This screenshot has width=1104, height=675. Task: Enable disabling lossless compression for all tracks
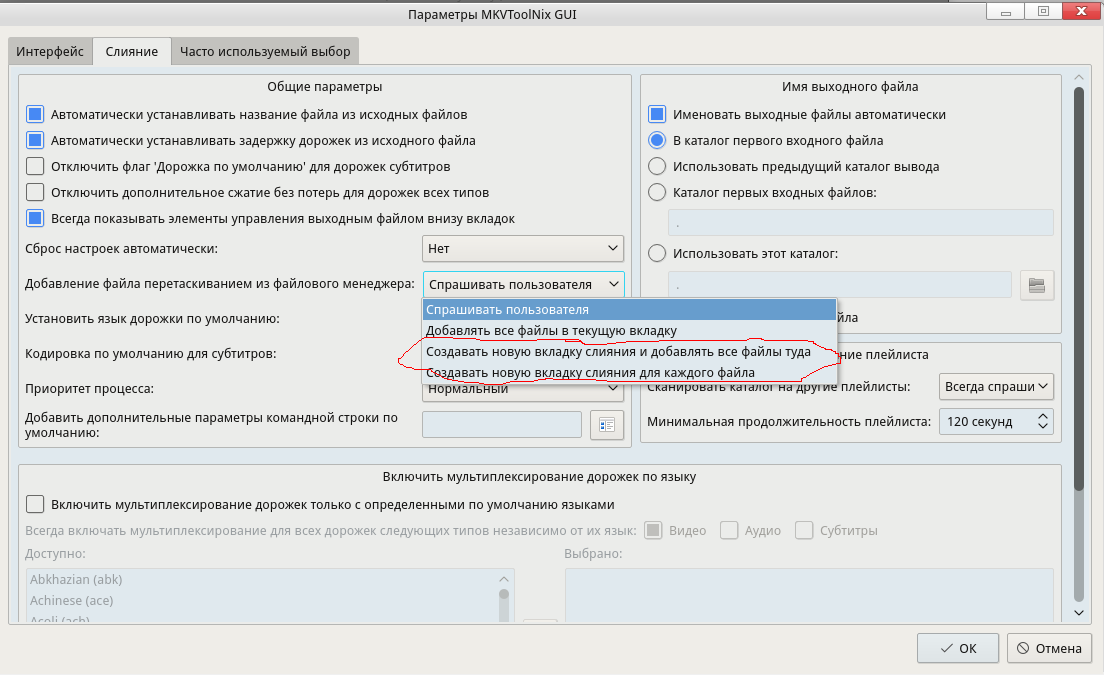click(35, 192)
